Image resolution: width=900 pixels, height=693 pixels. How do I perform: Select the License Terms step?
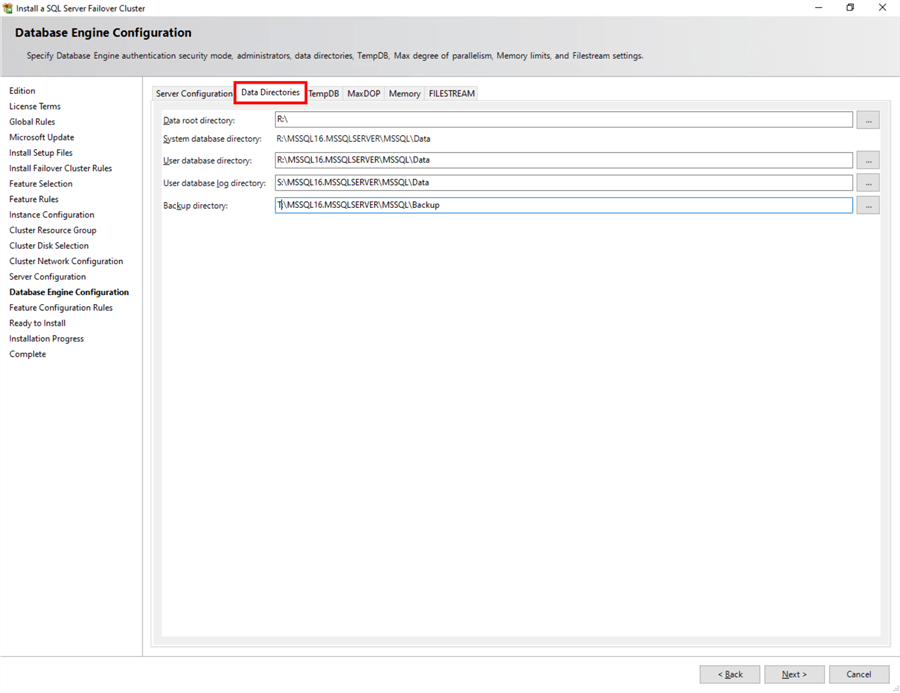(35, 106)
